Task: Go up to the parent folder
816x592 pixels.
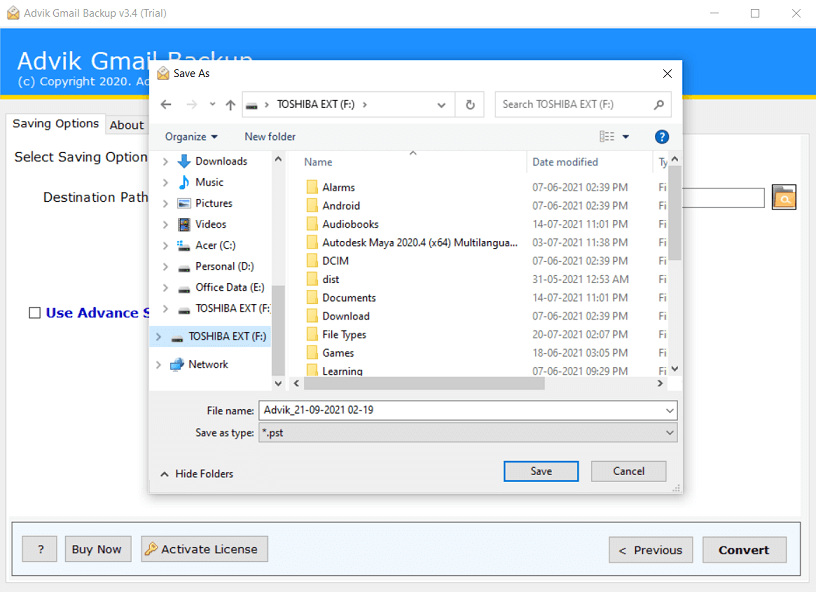Action: [x=229, y=104]
